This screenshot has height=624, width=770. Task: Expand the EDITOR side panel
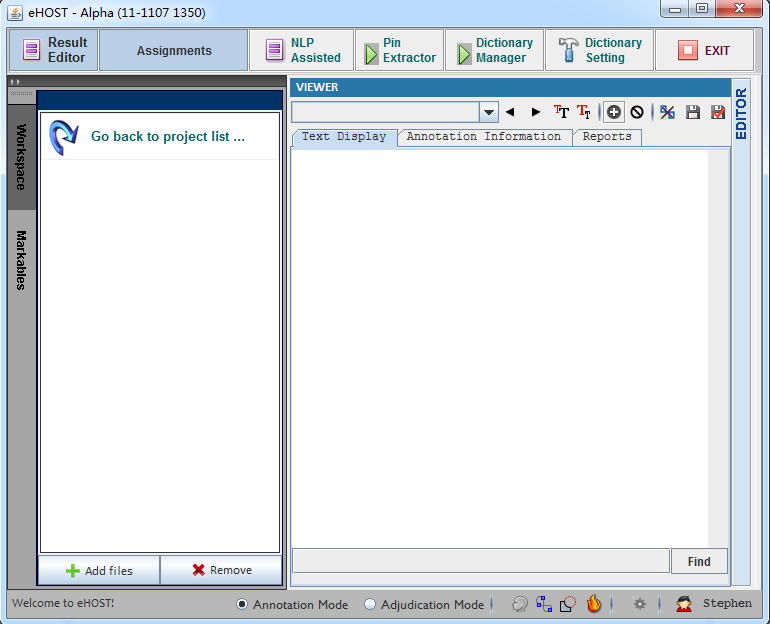tap(741, 113)
